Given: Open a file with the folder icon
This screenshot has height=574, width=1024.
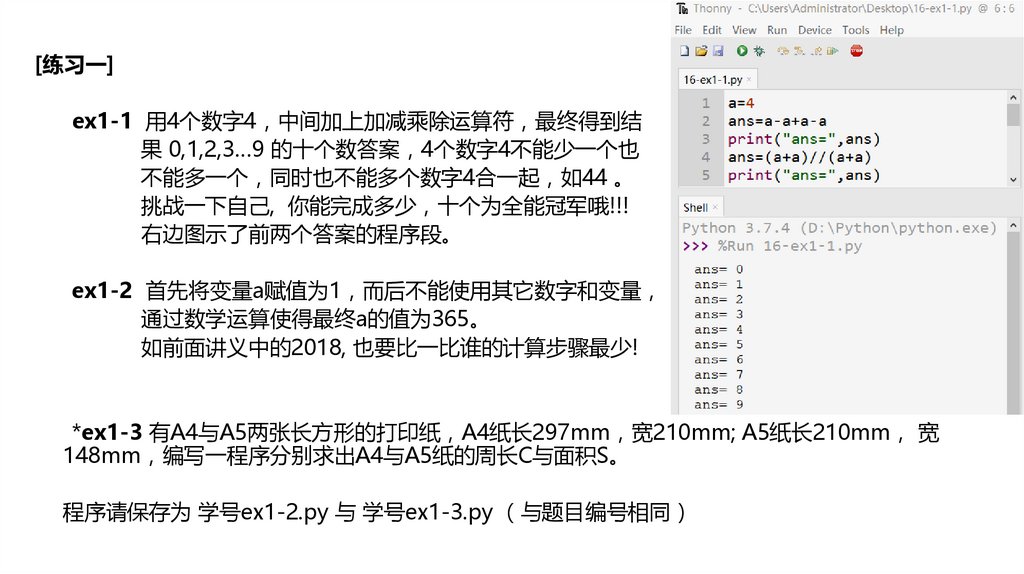Looking at the screenshot, I should 701,51.
